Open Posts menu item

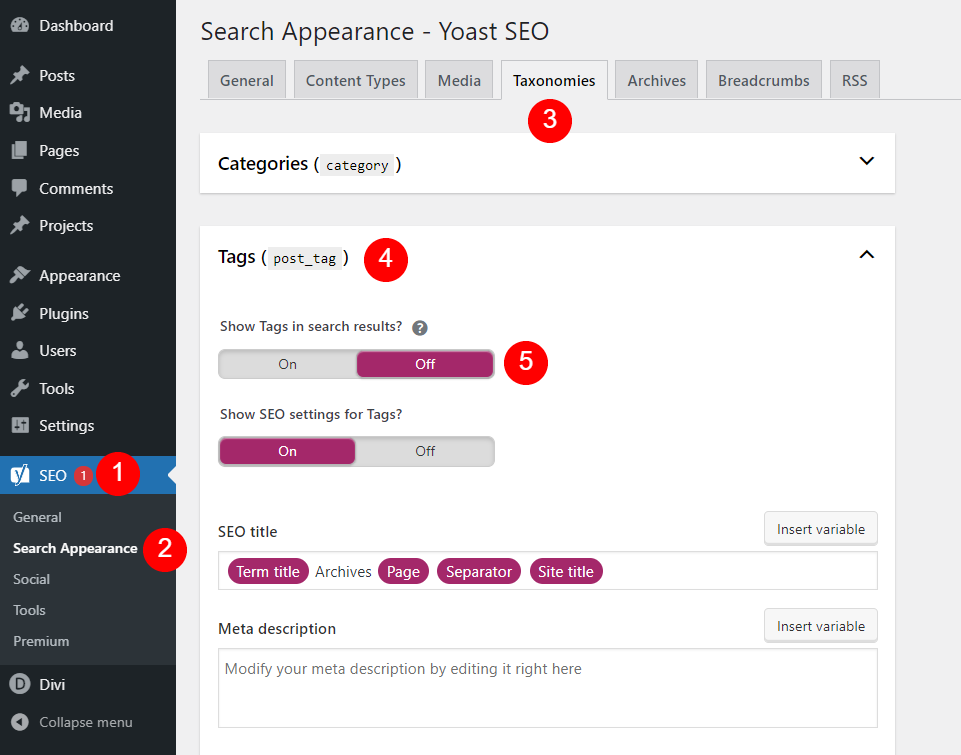[x=57, y=75]
